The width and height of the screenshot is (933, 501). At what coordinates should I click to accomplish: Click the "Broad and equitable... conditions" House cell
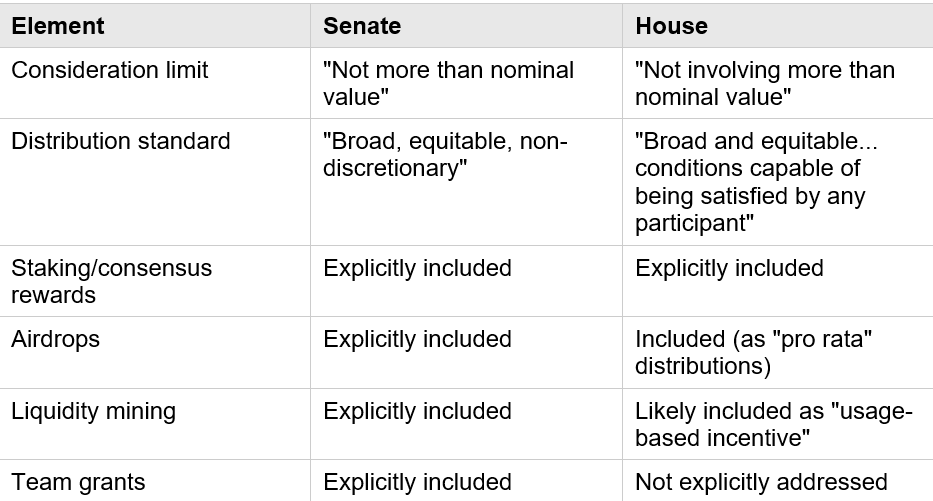pos(761,181)
